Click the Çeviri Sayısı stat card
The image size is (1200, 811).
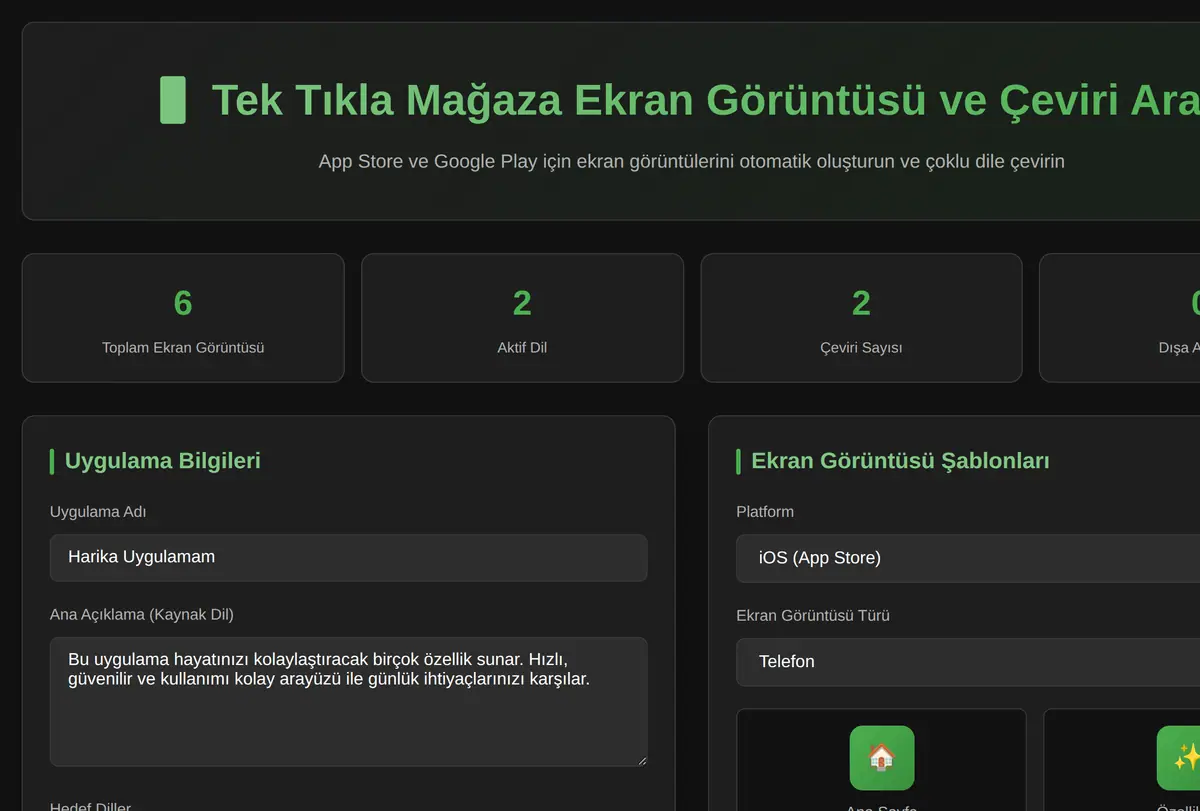click(861, 318)
